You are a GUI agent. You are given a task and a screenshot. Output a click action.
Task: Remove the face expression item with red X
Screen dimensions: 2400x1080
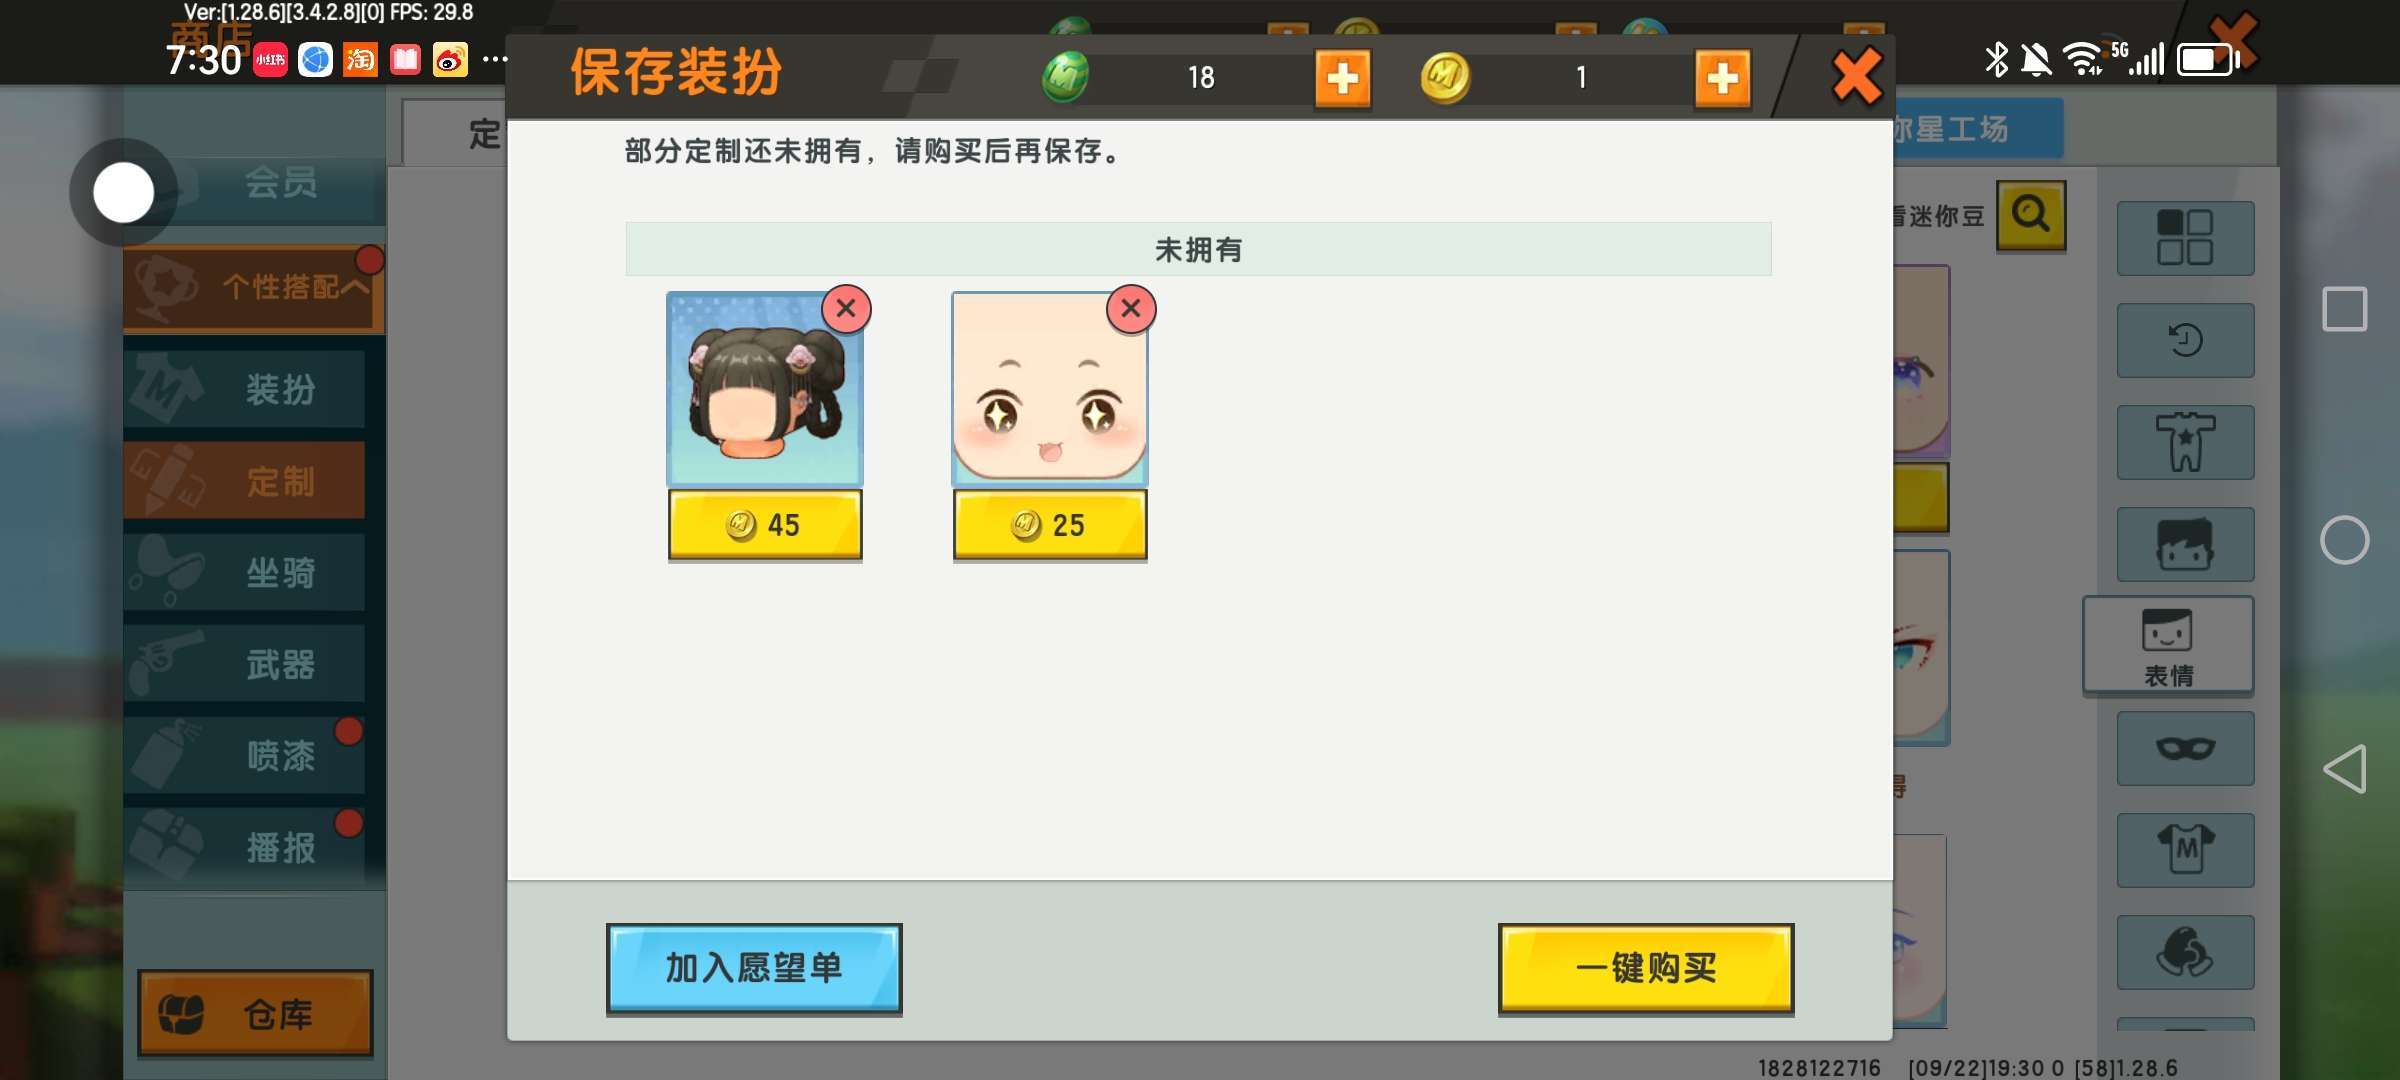1131,308
